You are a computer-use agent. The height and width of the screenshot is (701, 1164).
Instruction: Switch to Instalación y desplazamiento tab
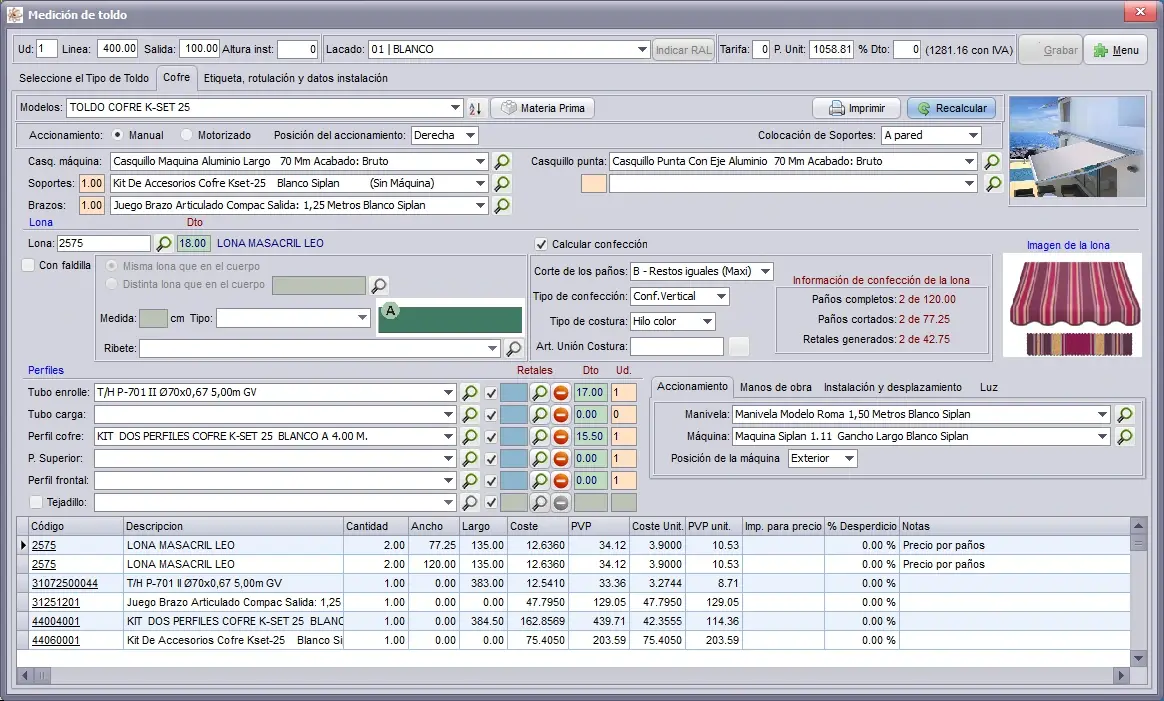[893, 388]
